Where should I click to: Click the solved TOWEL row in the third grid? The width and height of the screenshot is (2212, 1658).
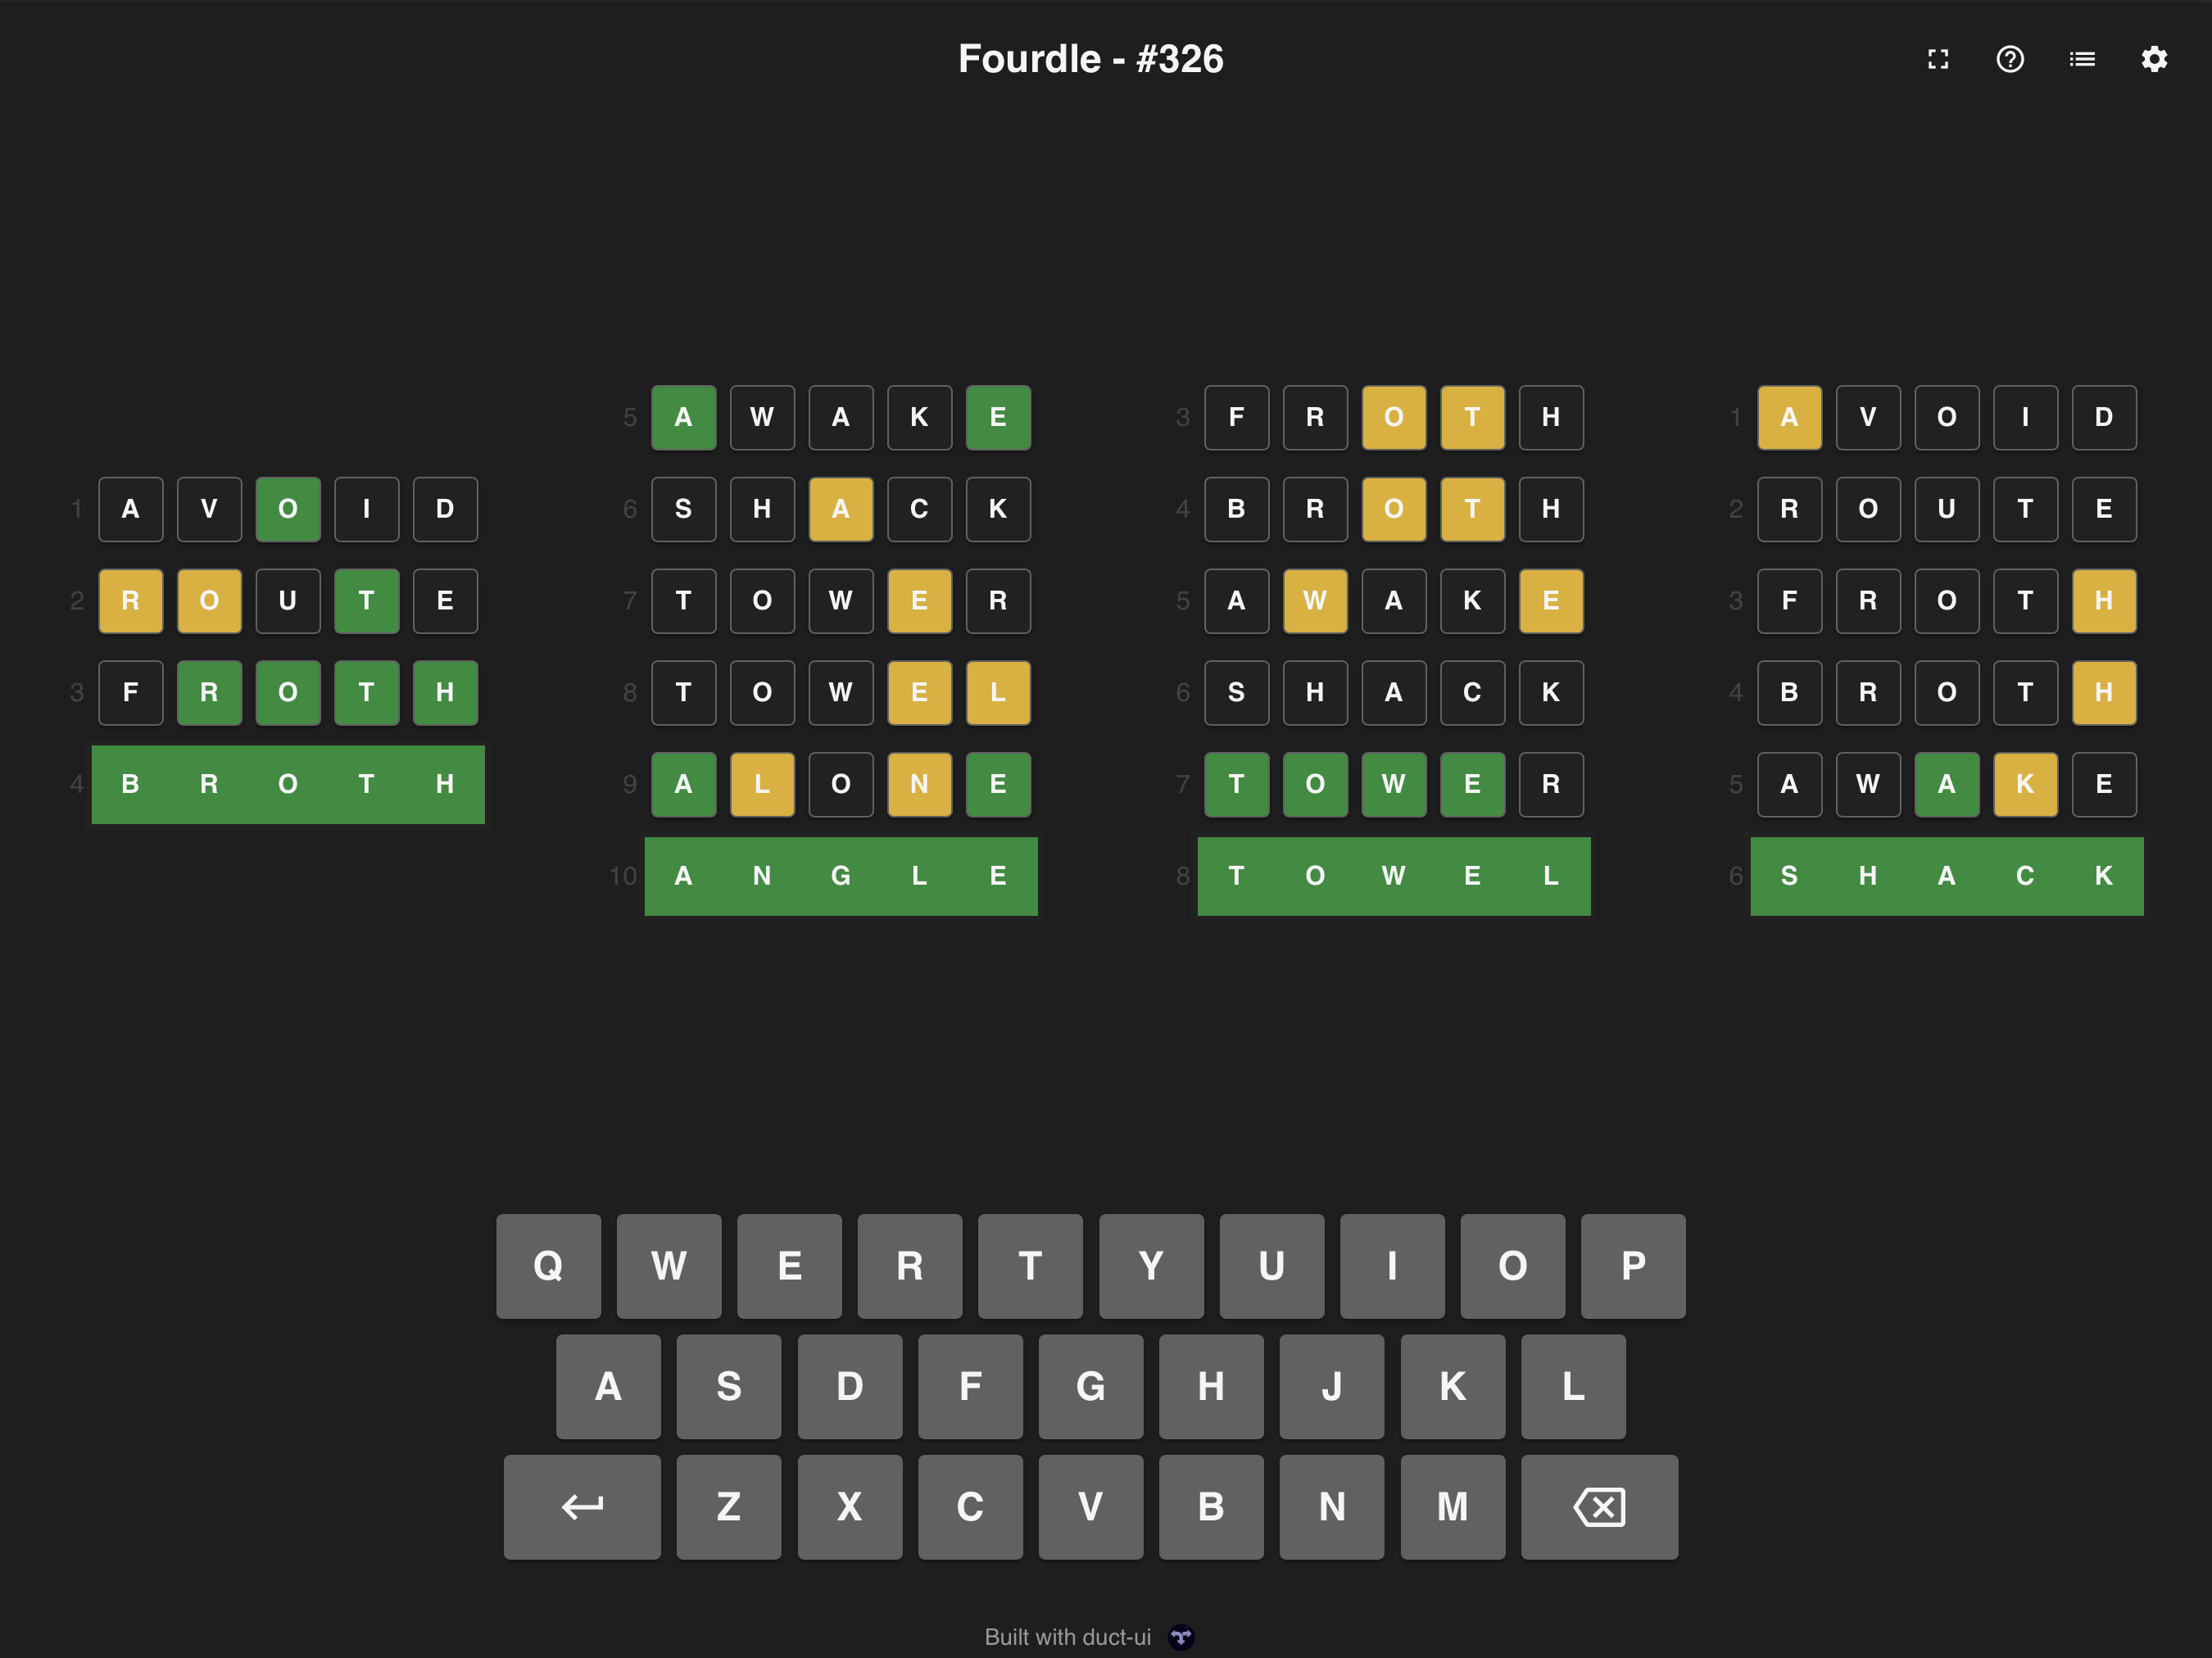1394,876
